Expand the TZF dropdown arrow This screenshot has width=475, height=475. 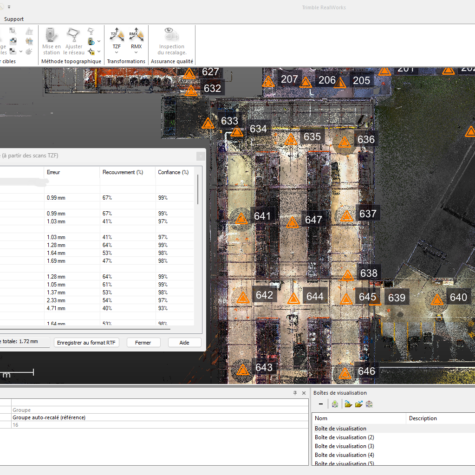pyautogui.click(x=116, y=52)
